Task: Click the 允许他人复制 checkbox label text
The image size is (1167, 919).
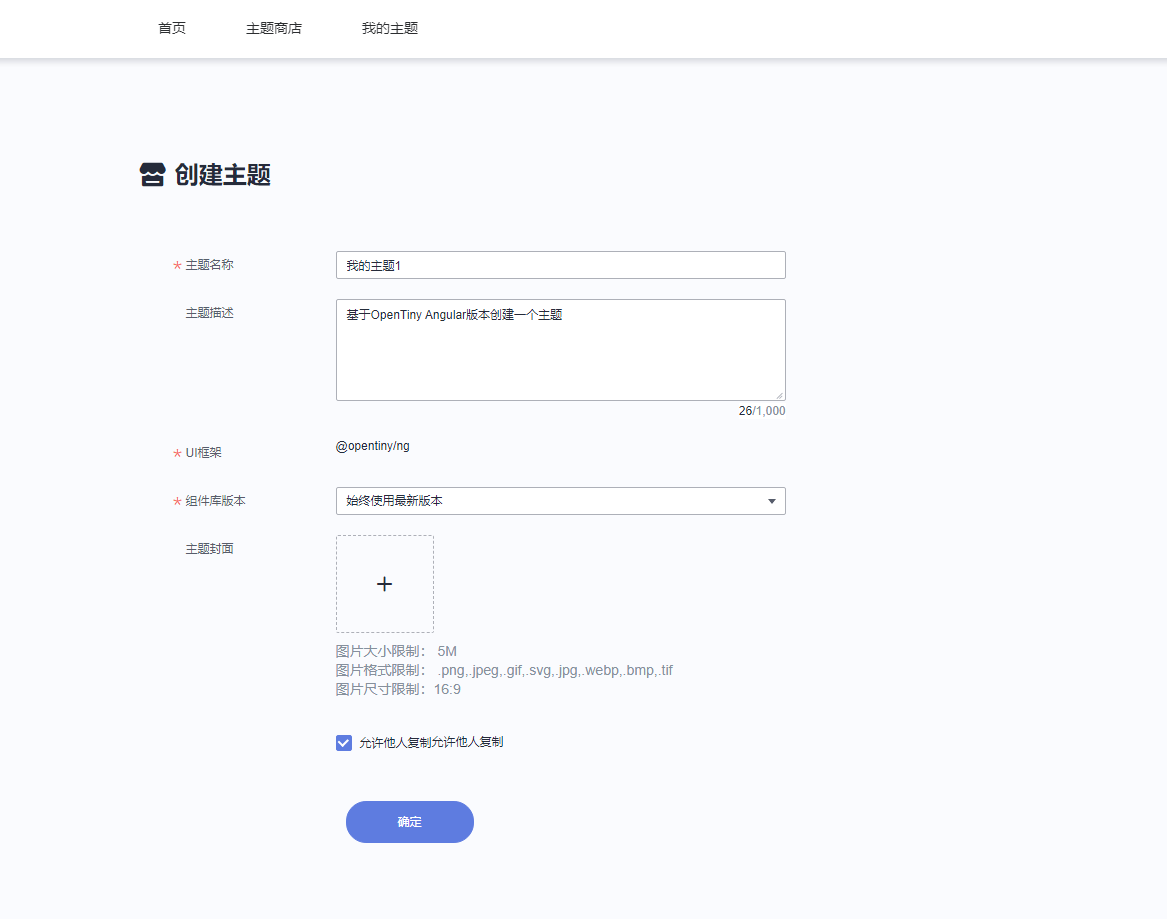Action: pyautogui.click(x=431, y=743)
